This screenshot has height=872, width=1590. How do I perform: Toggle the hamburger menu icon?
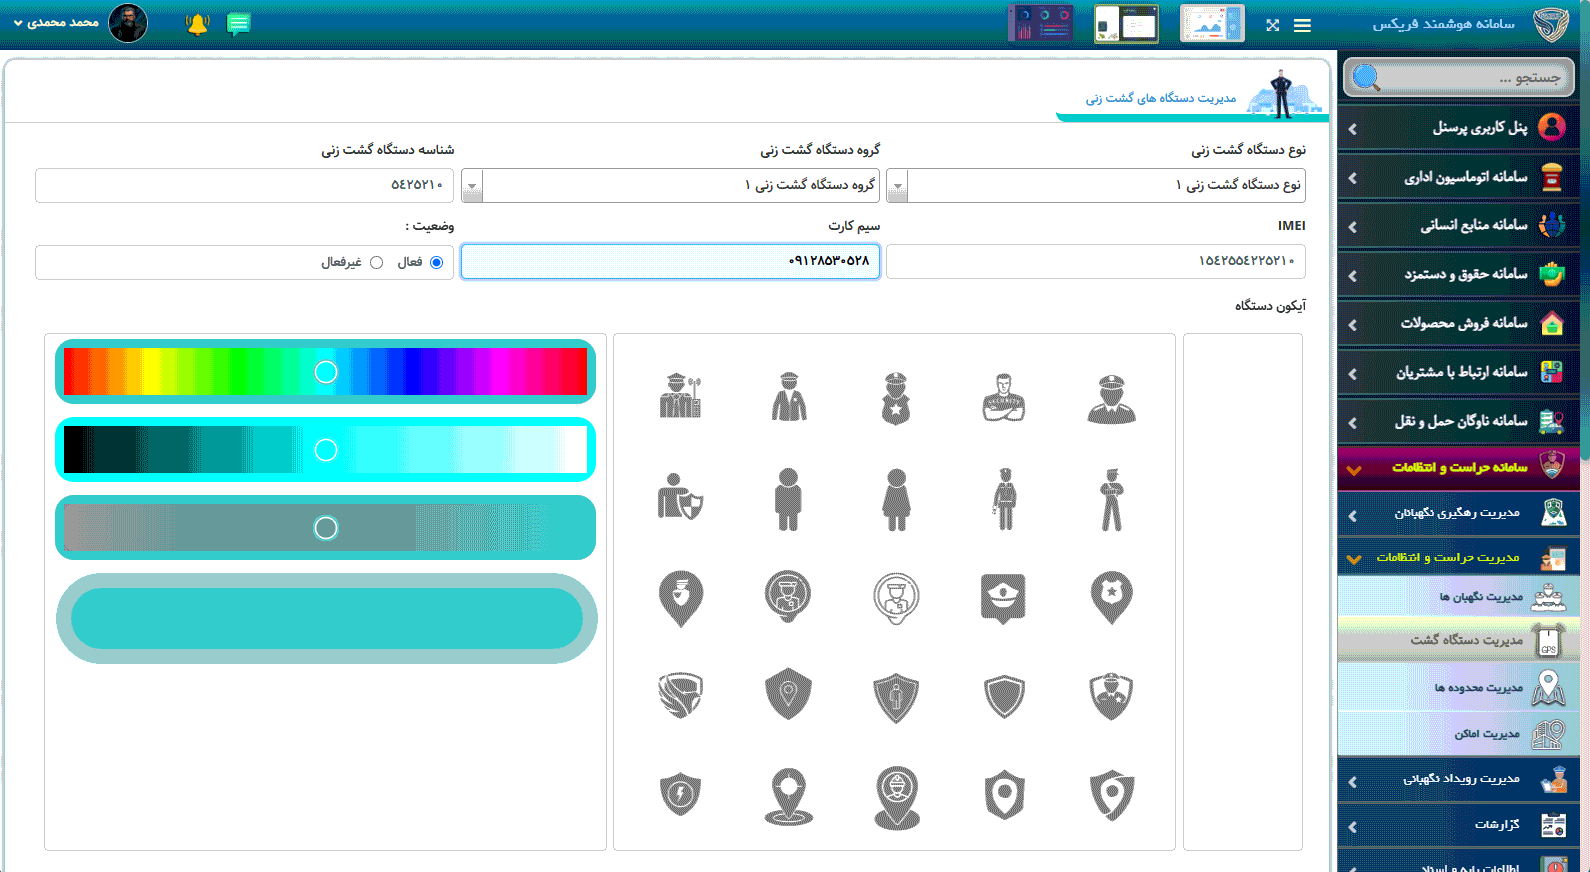click(1302, 25)
